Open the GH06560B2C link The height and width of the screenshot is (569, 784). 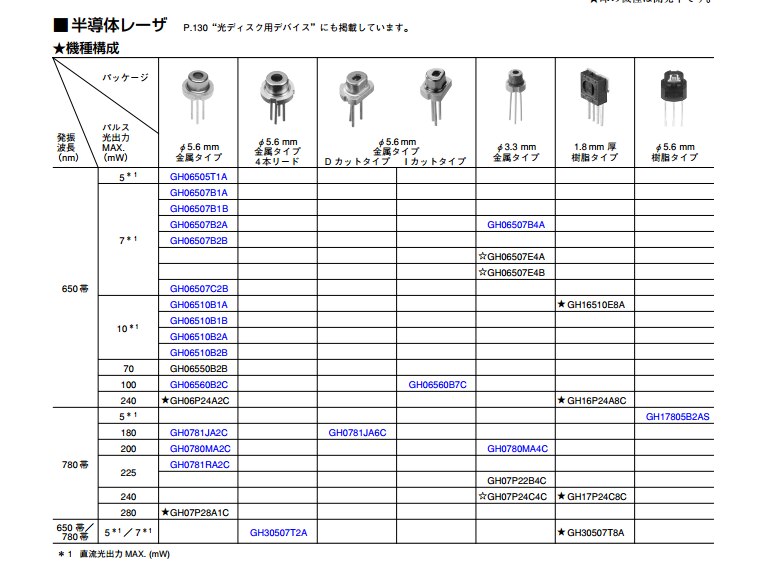pos(198,384)
